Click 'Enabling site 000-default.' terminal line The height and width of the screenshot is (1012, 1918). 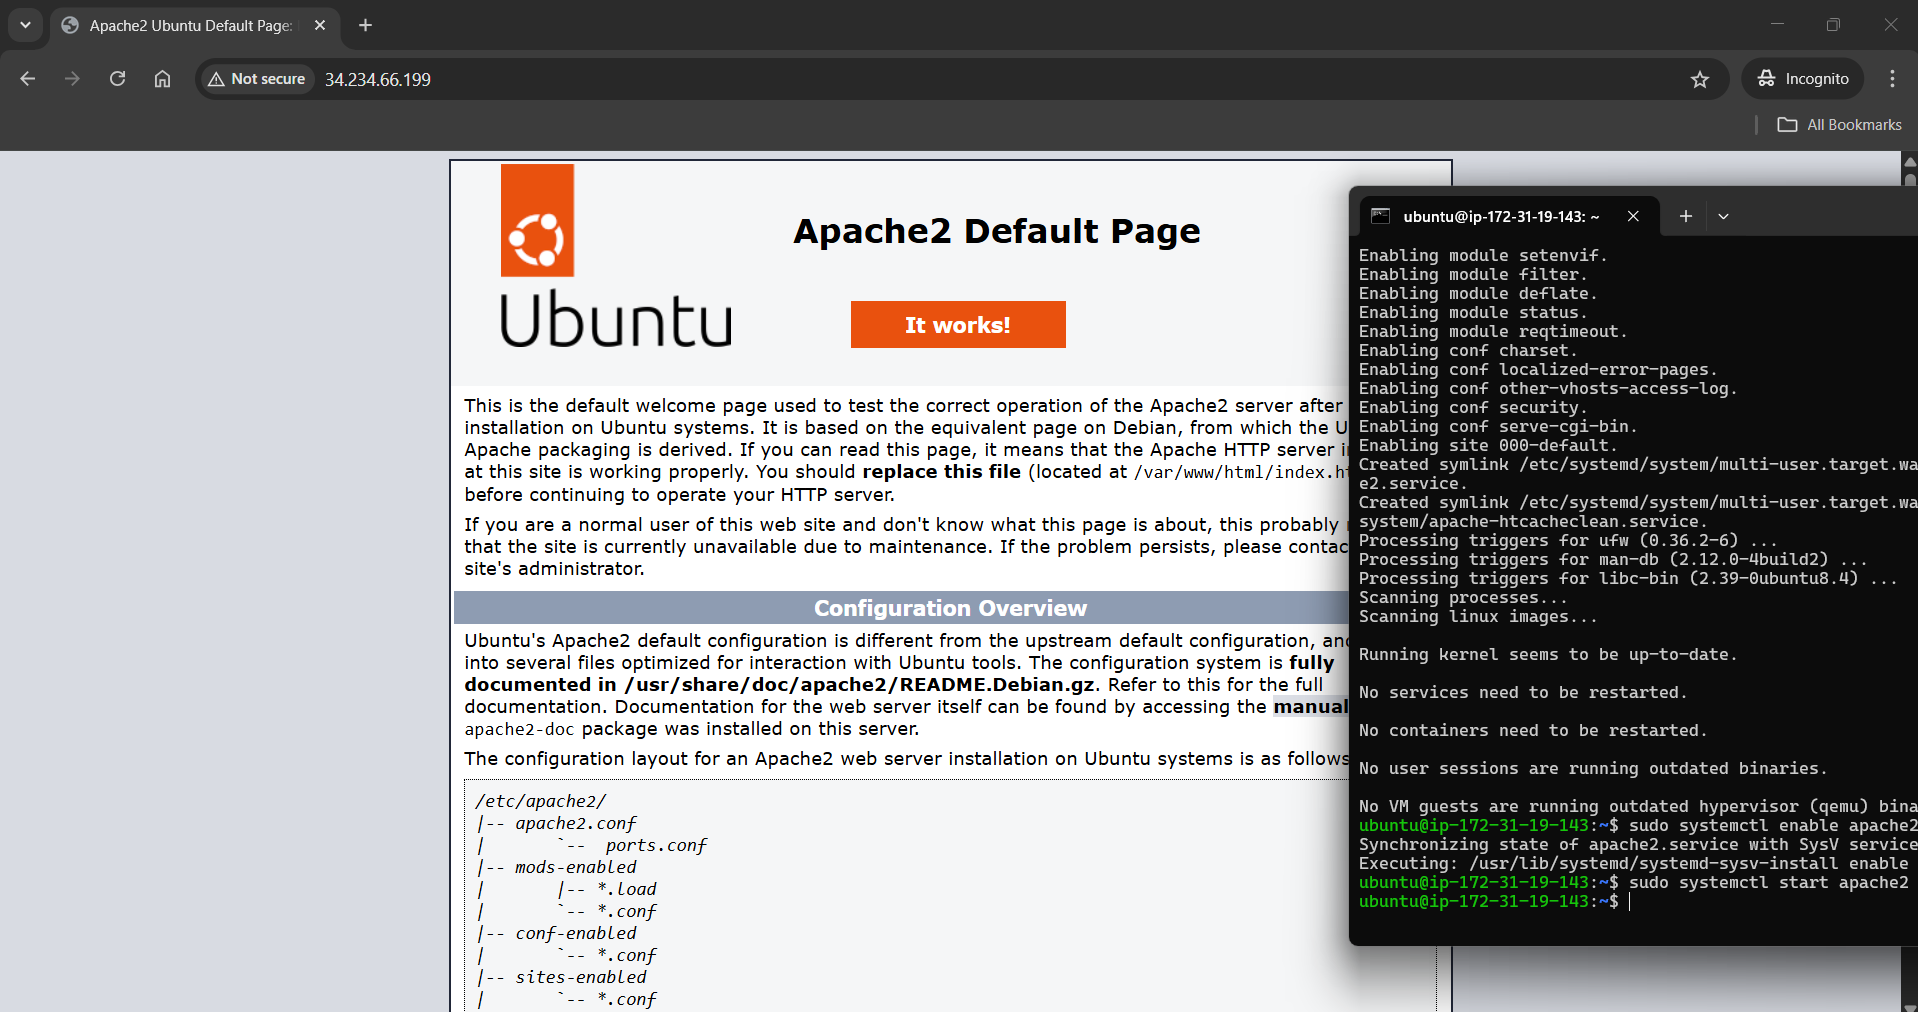(1488, 445)
